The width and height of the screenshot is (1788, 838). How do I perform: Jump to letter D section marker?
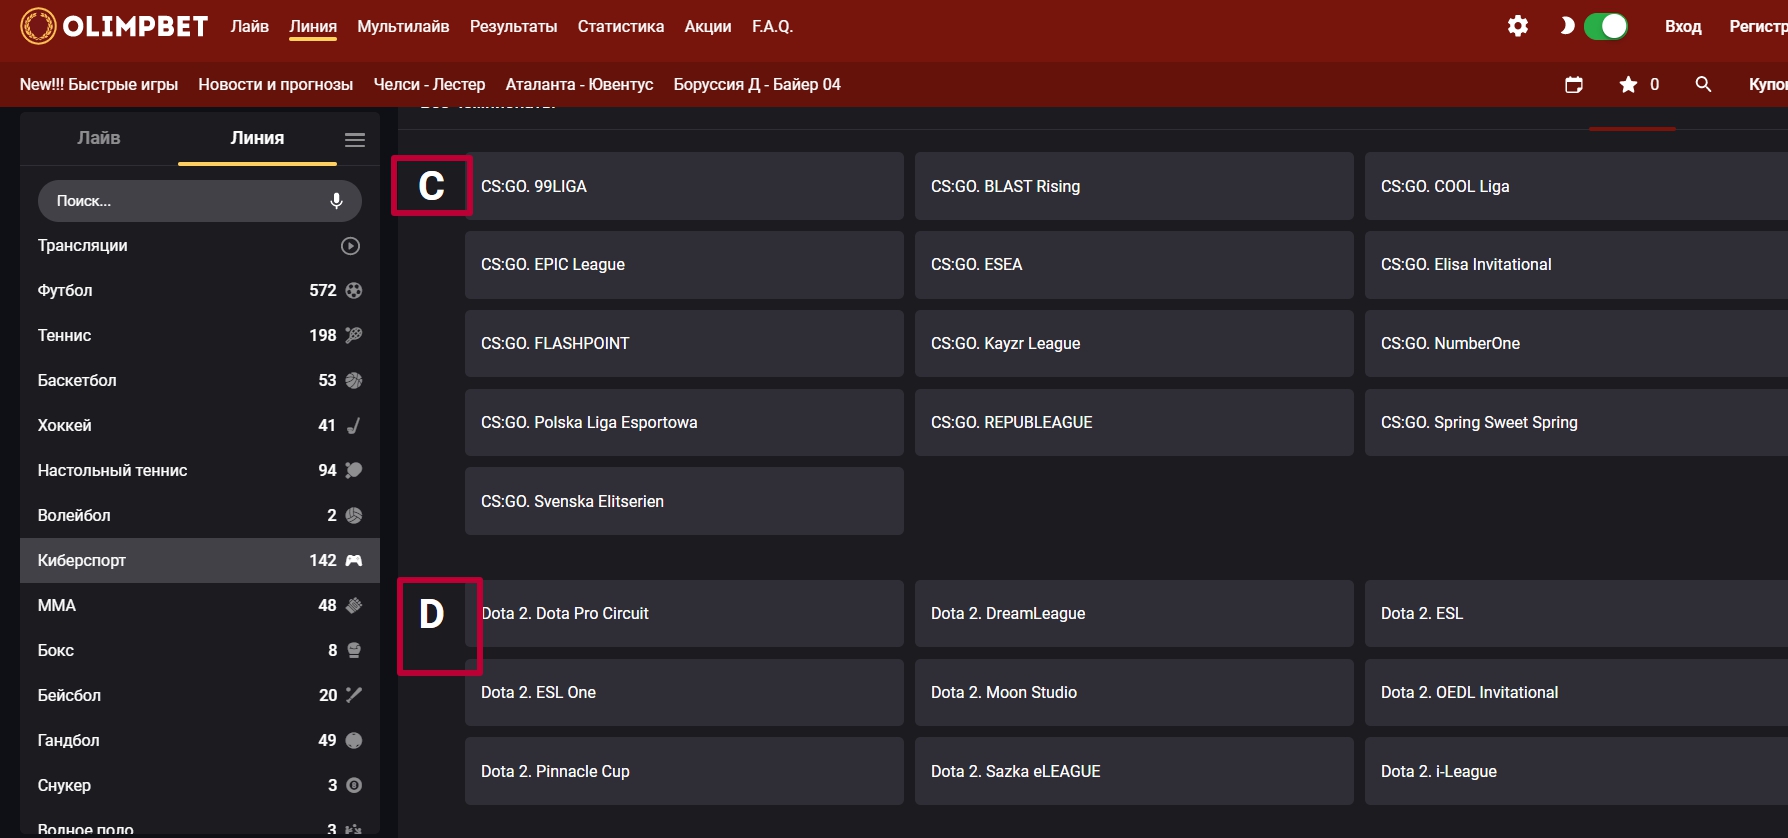[x=432, y=615]
